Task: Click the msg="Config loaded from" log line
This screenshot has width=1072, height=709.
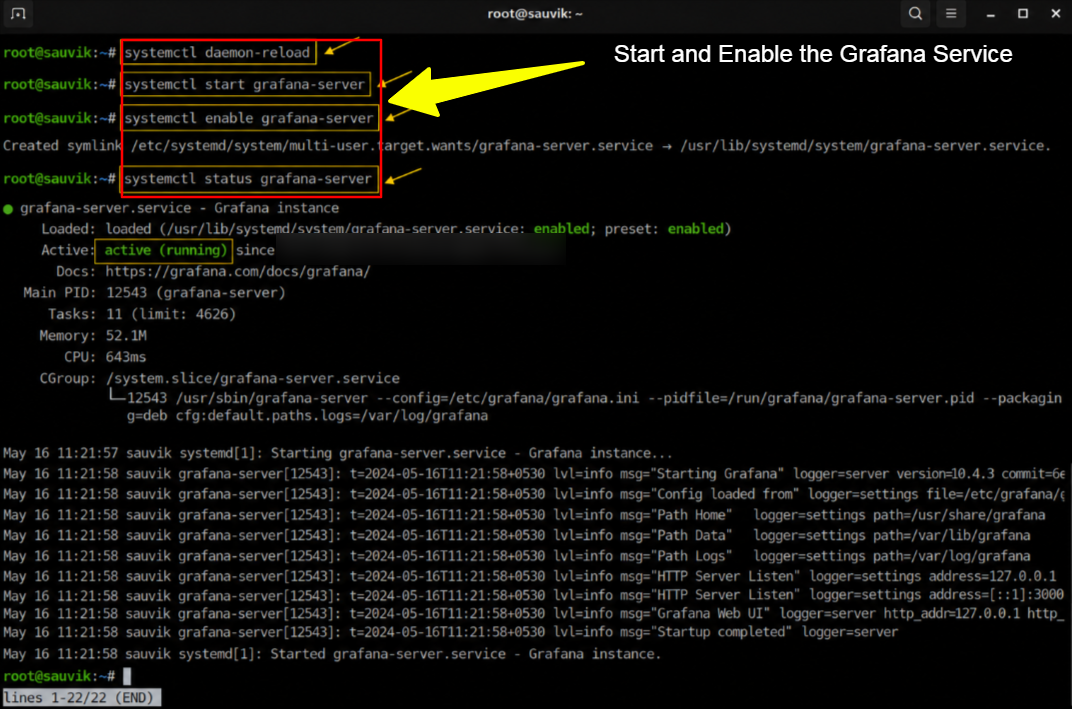Action: click(x=534, y=494)
